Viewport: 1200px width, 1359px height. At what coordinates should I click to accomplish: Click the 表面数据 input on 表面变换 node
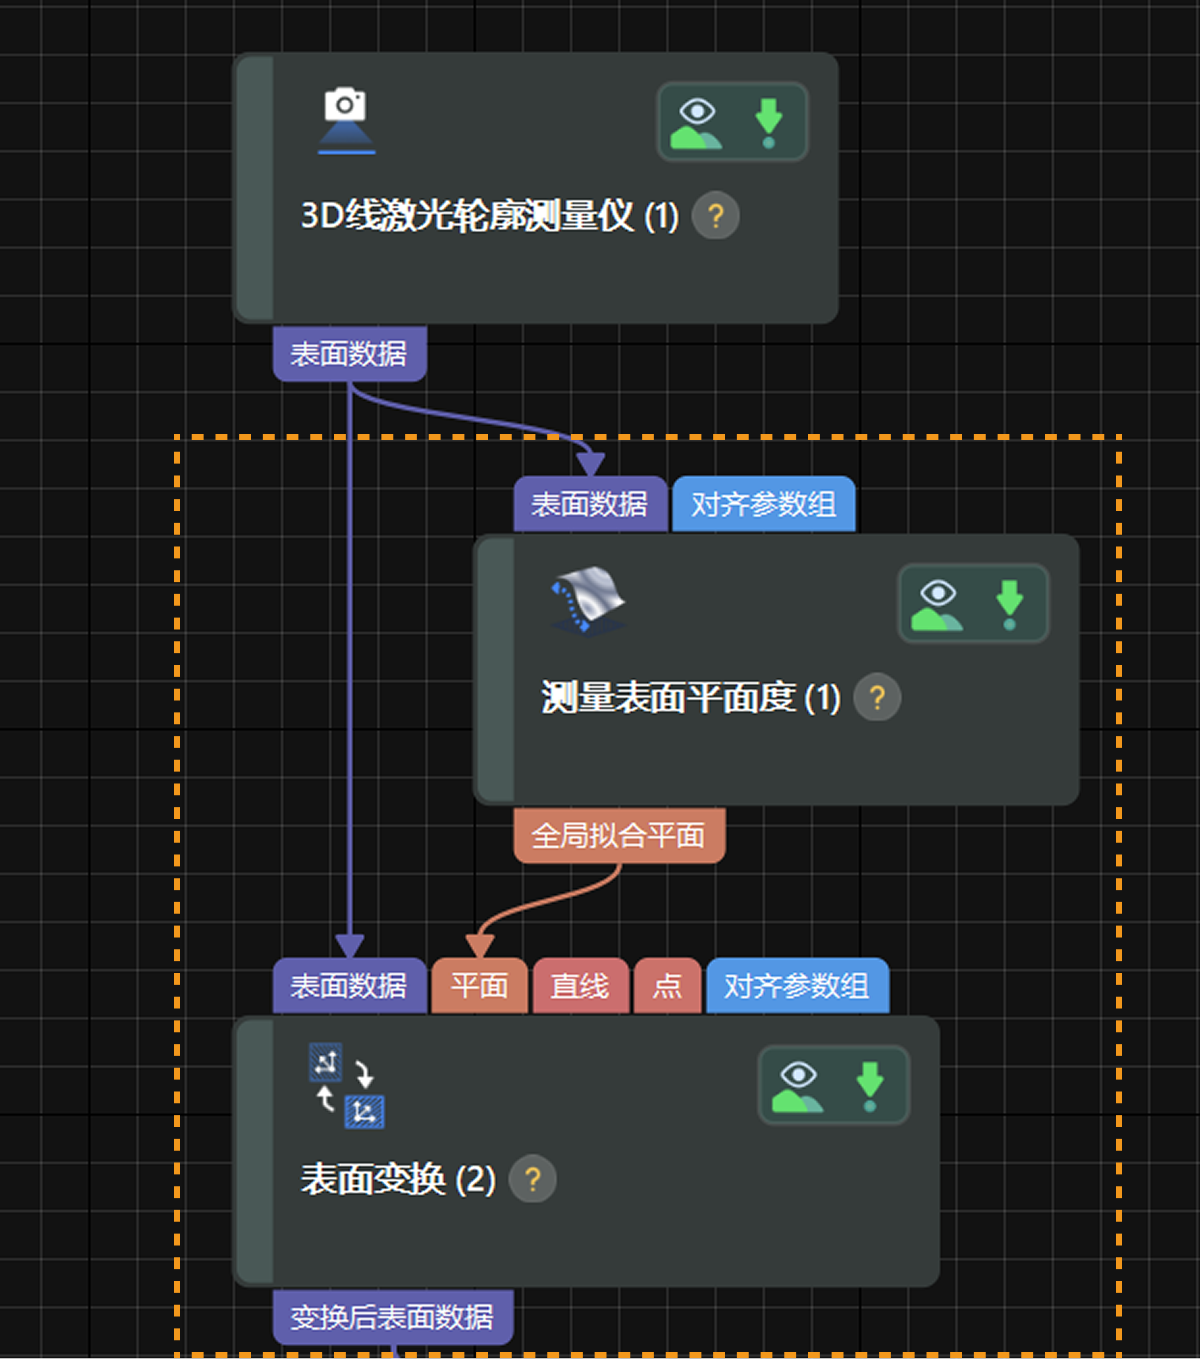tap(350, 985)
